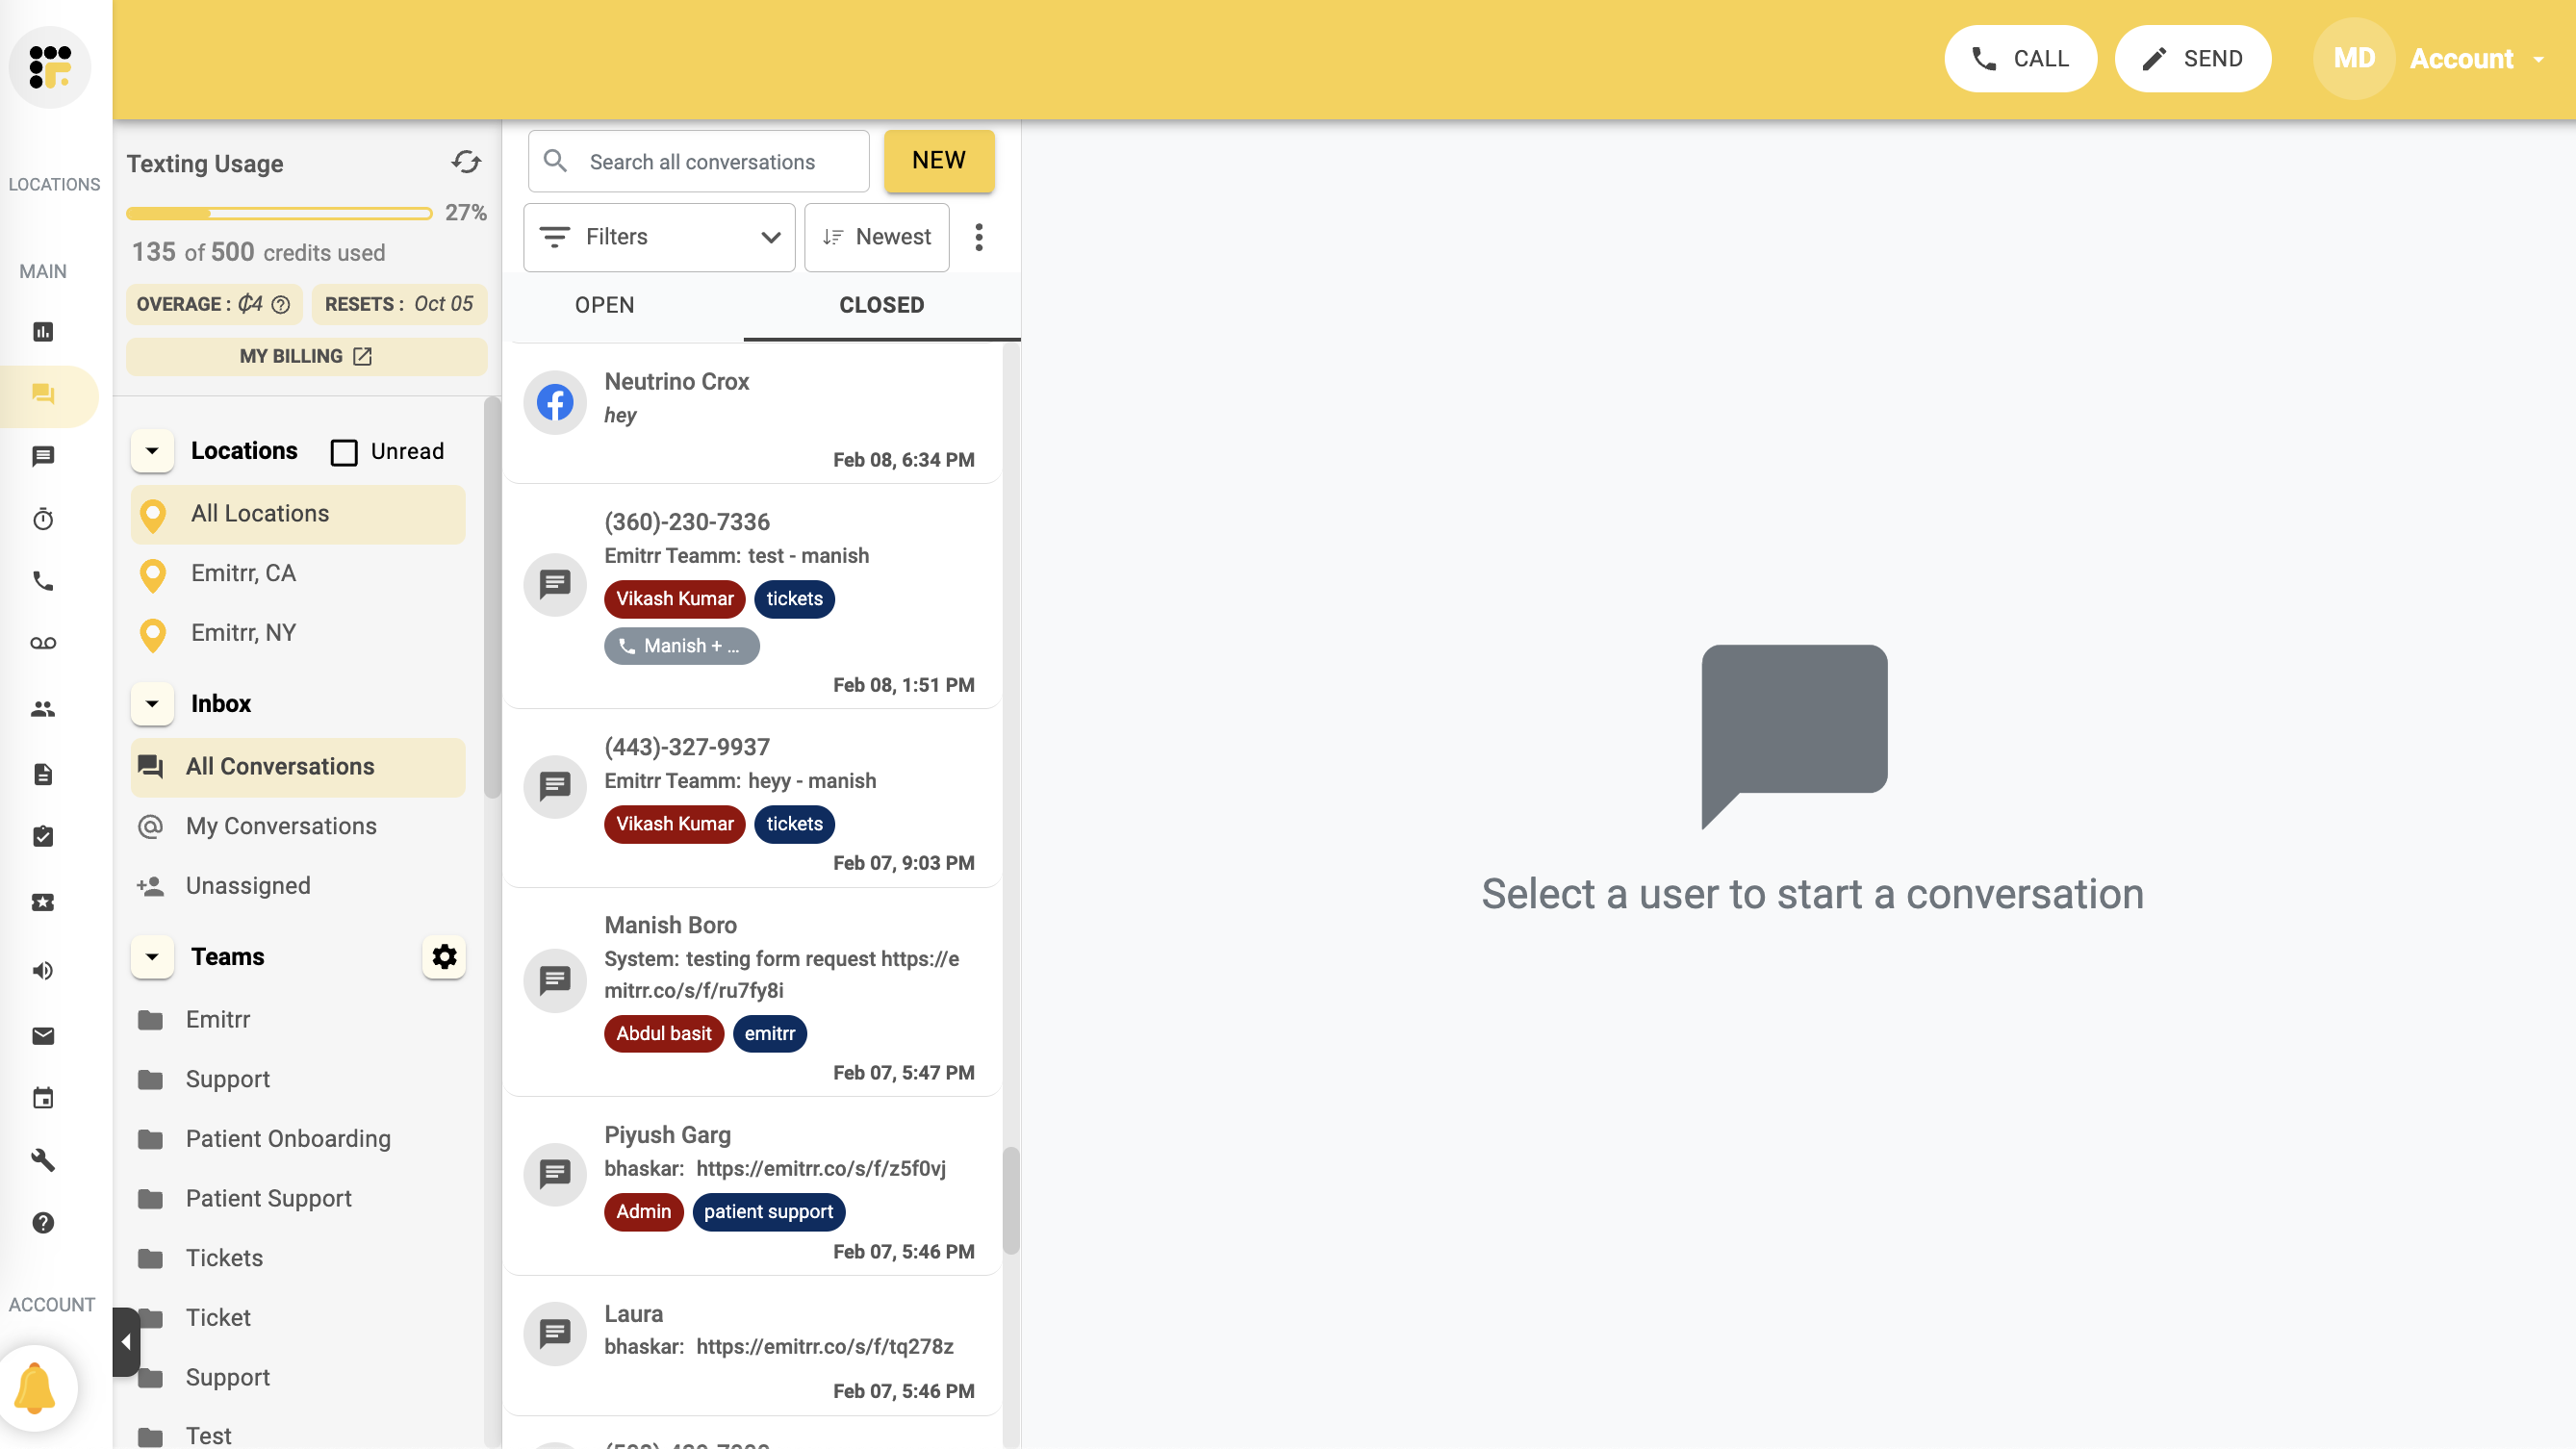
Task: Toggle the Unread checkbox
Action: click(344, 452)
